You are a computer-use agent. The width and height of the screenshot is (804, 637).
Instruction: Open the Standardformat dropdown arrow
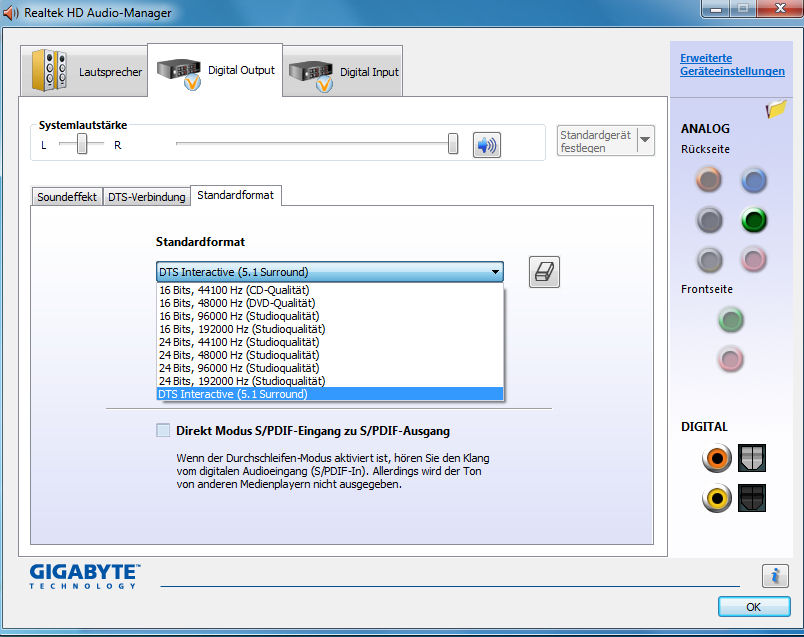pos(495,272)
